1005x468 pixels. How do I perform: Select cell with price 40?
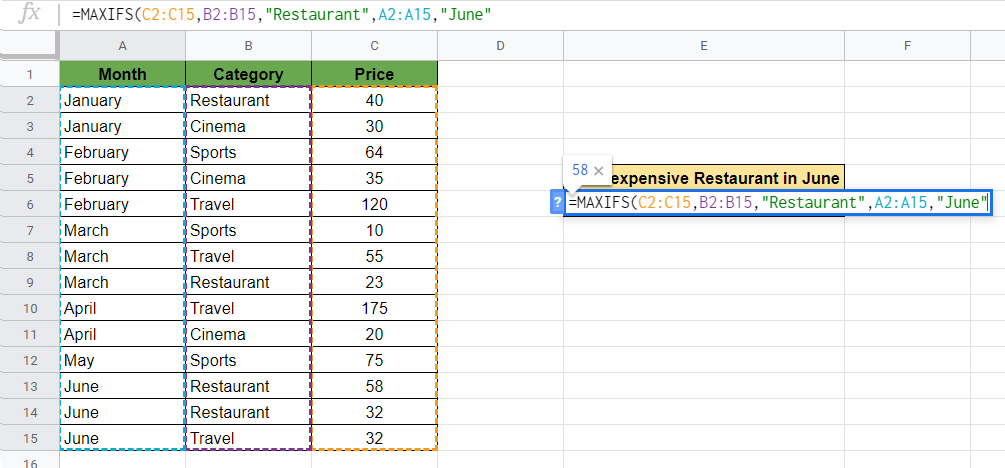coord(374,101)
